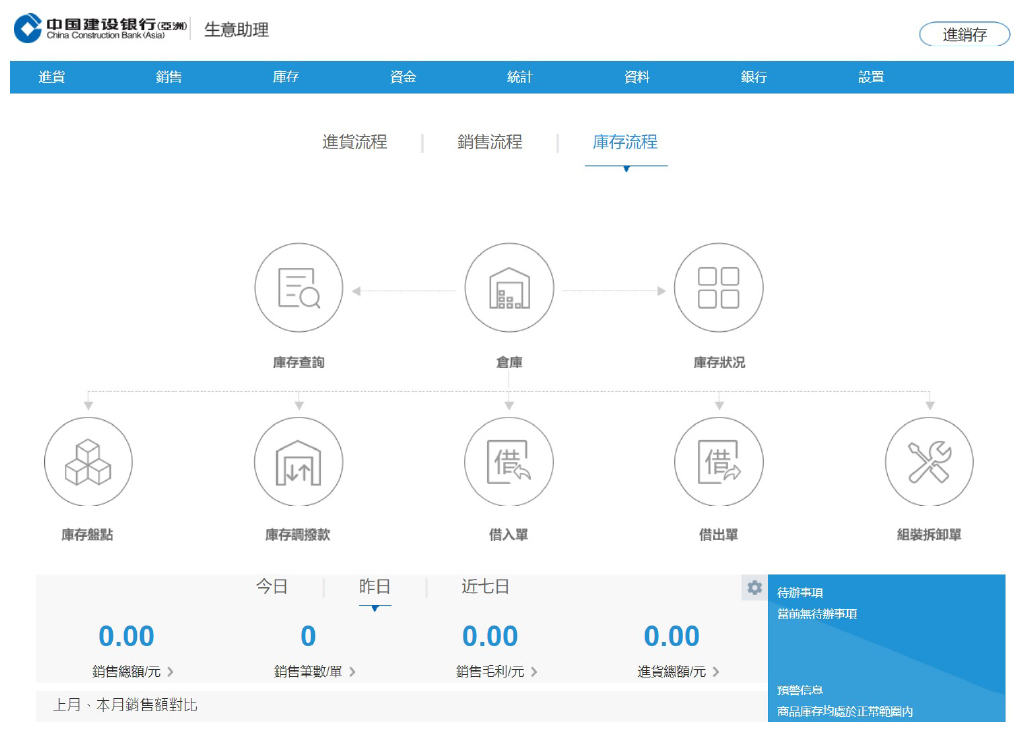Screen dimensions: 1024x738
Task: Click the 當前無待辦事項 message
Action: [817, 614]
